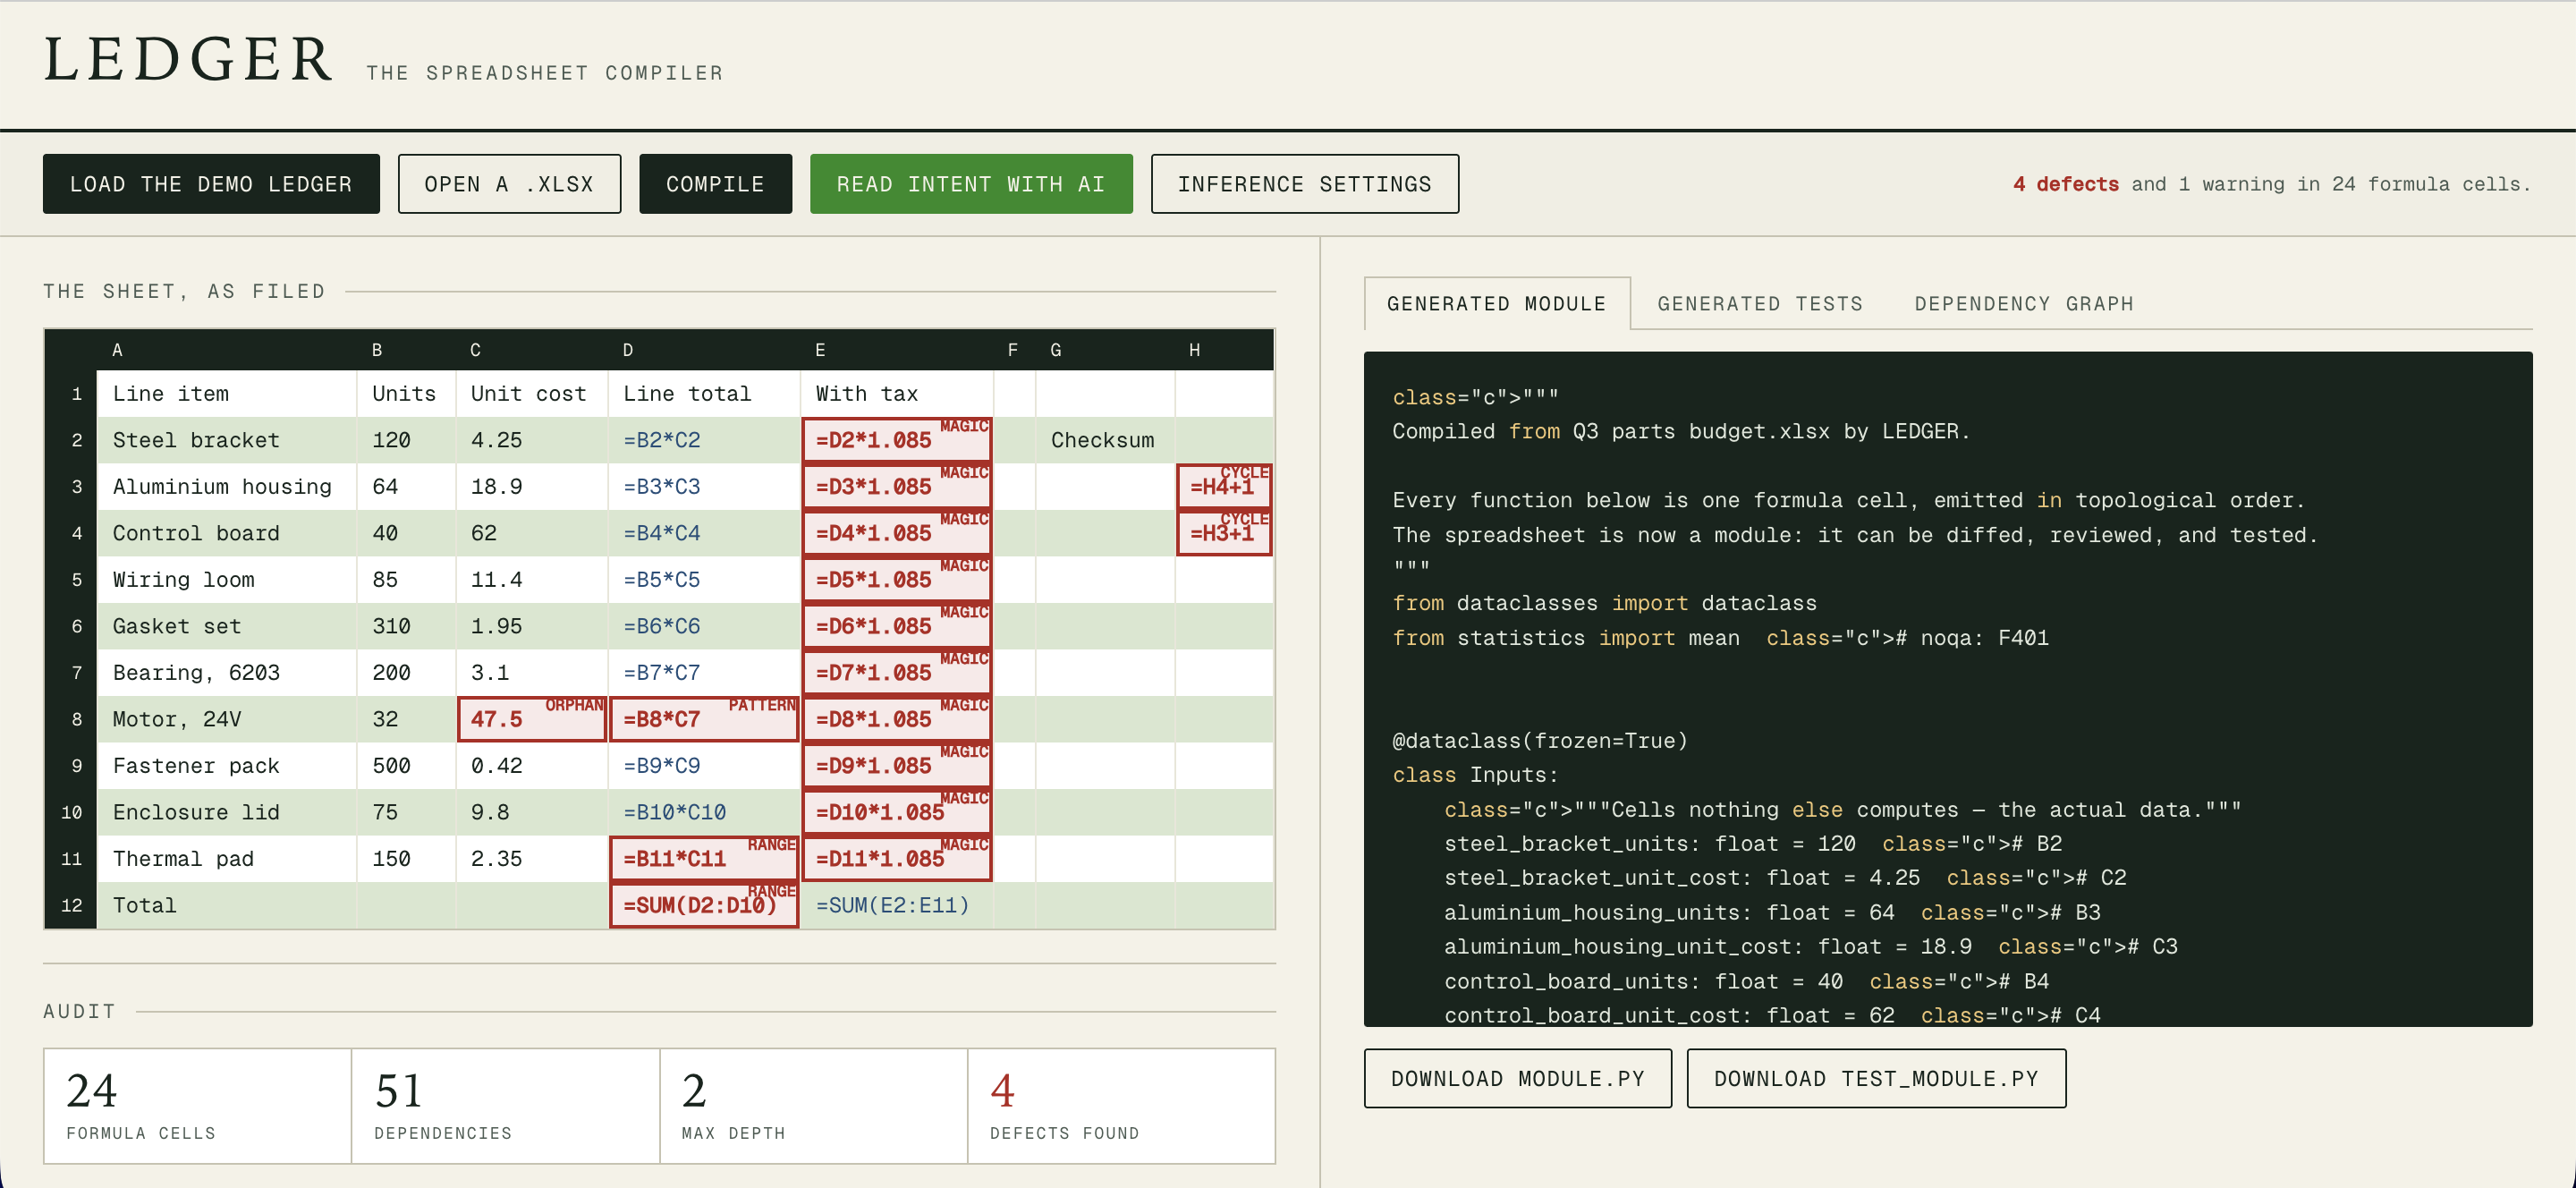The height and width of the screenshot is (1188, 2576).
Task: Select the =D10*1.085 formula cell
Action: (x=897, y=812)
